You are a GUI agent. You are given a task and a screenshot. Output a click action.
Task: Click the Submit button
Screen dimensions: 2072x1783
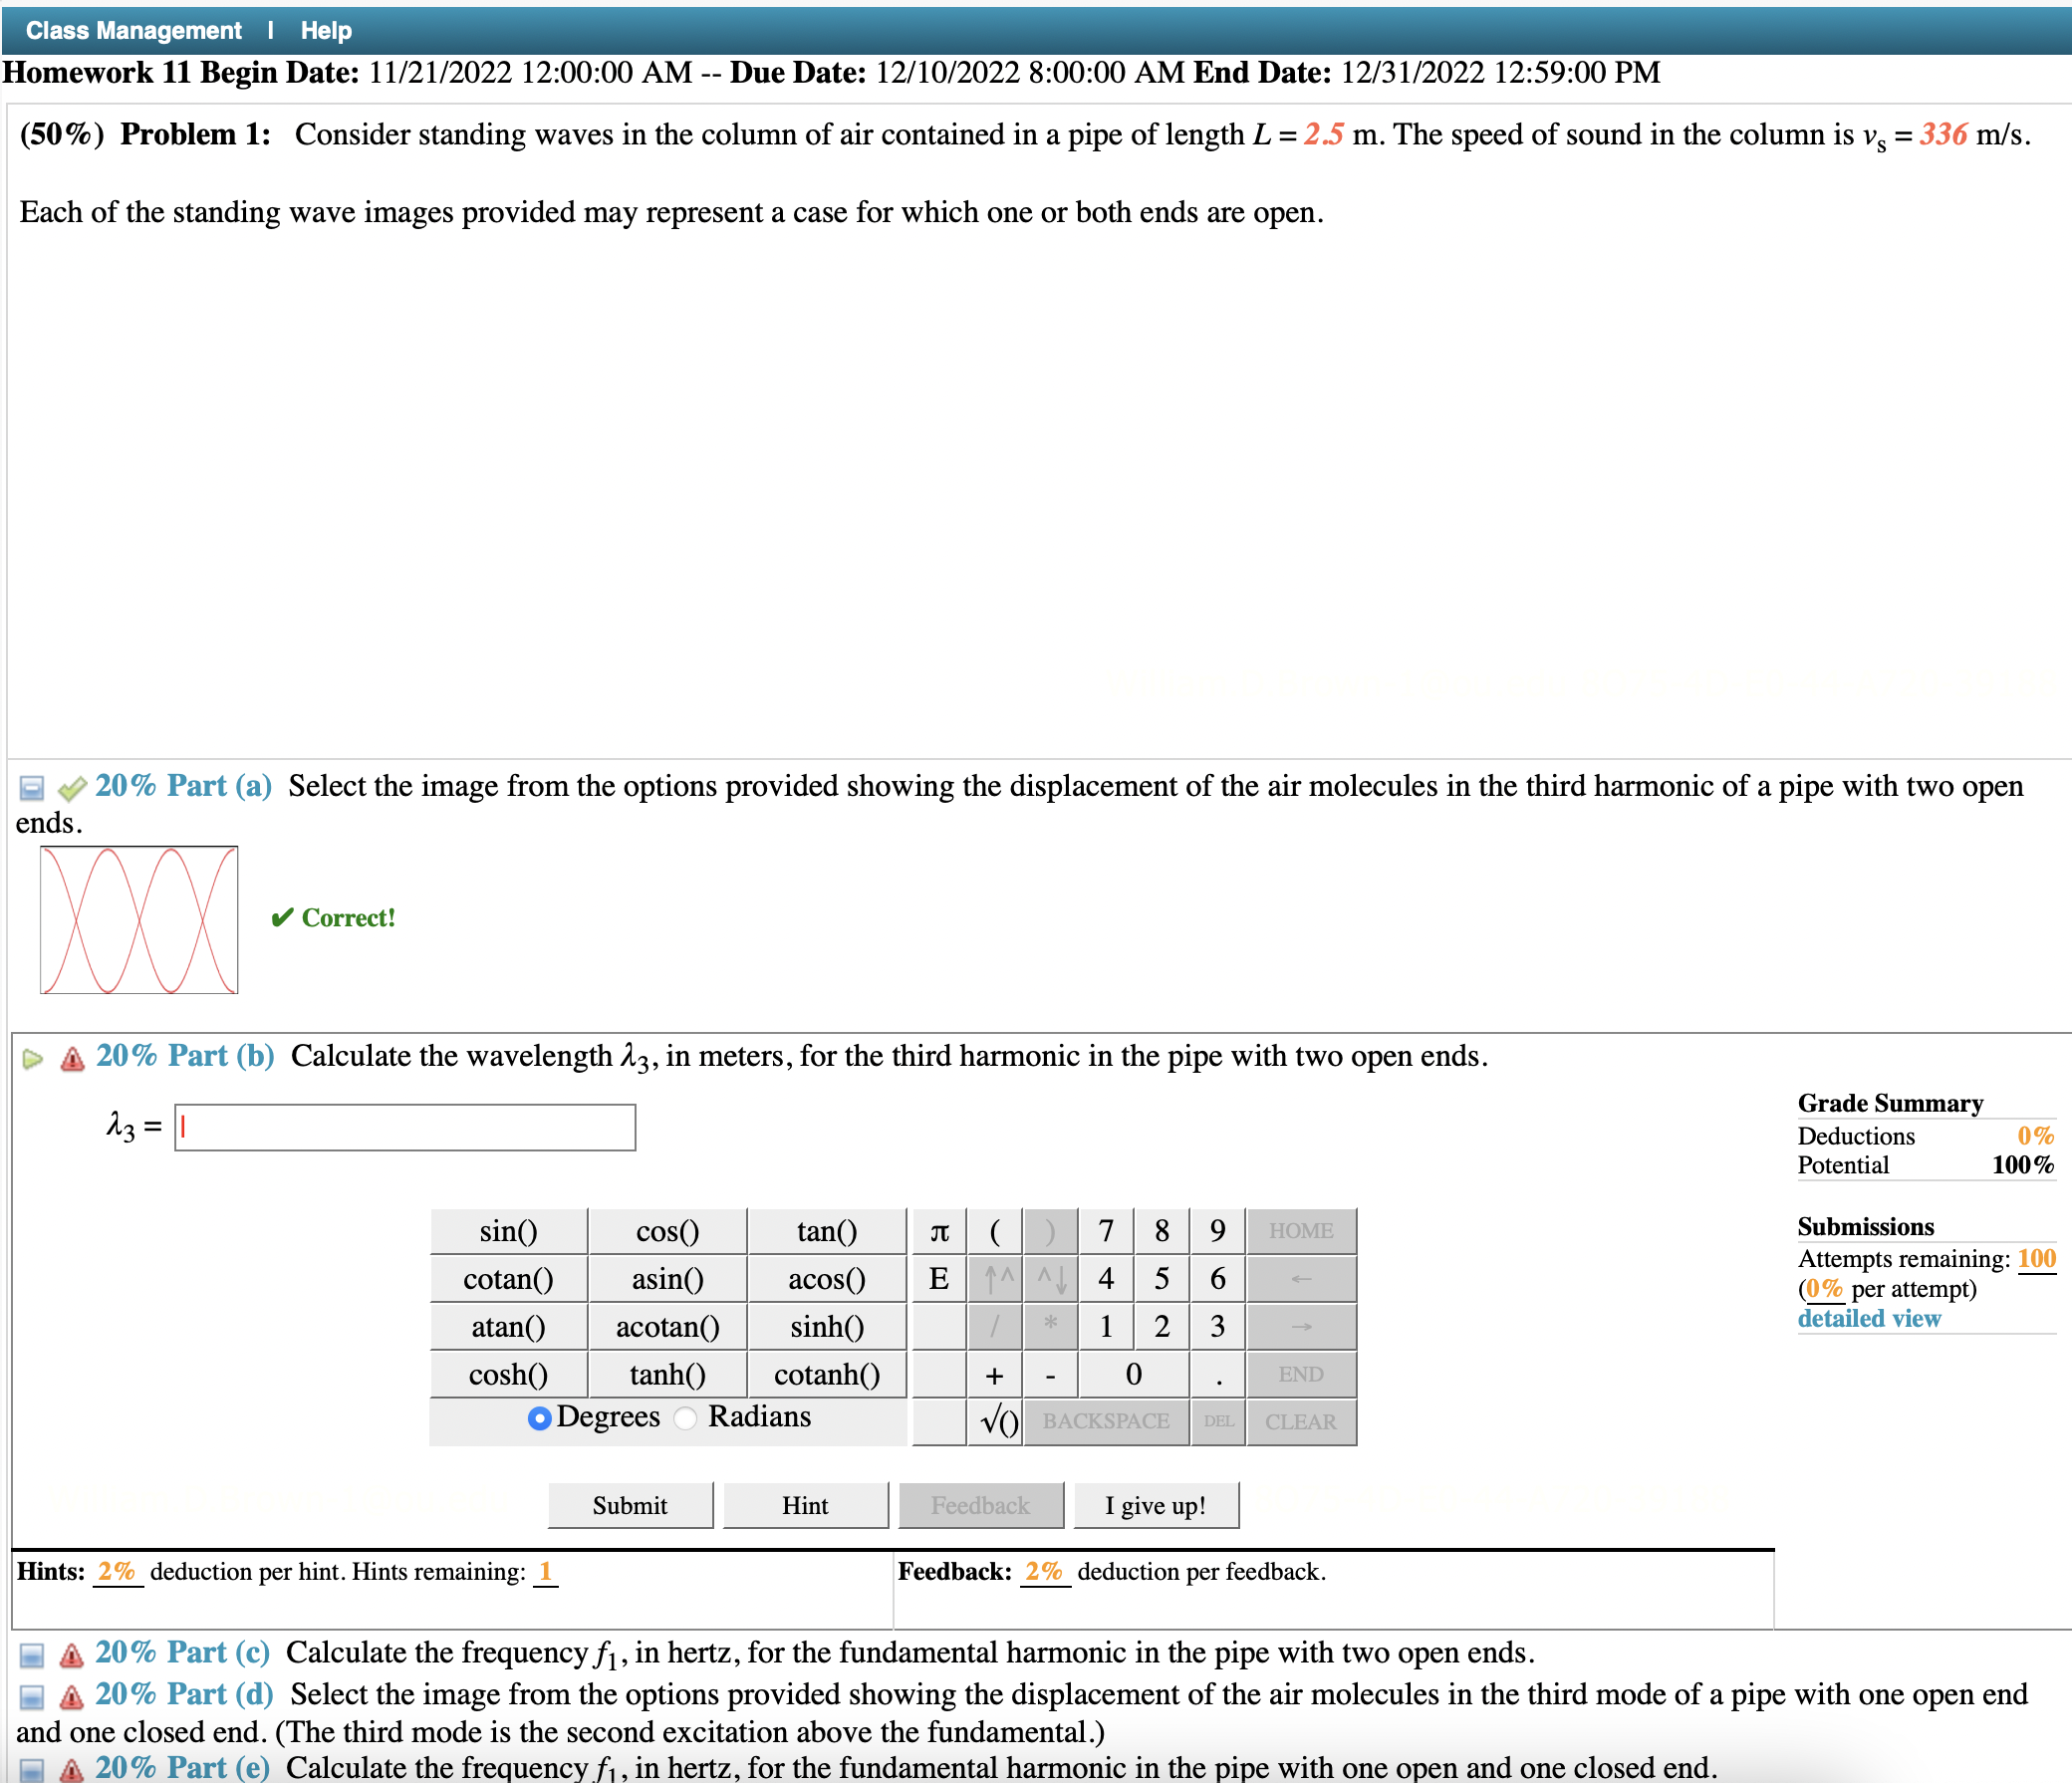tap(629, 1505)
